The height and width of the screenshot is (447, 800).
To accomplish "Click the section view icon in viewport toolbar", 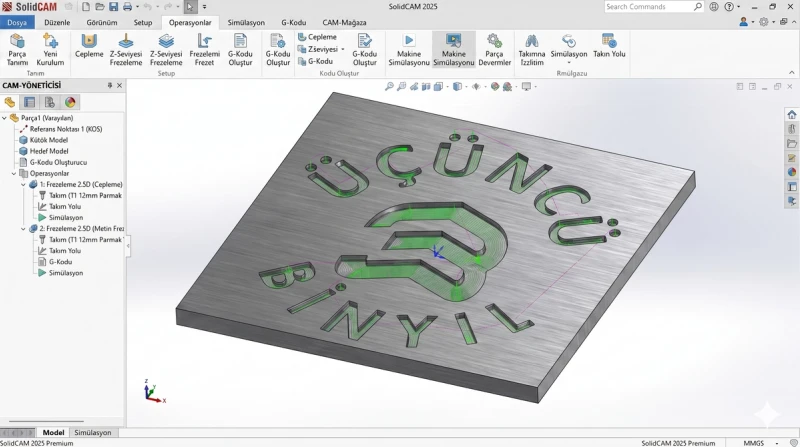I will coord(426,87).
